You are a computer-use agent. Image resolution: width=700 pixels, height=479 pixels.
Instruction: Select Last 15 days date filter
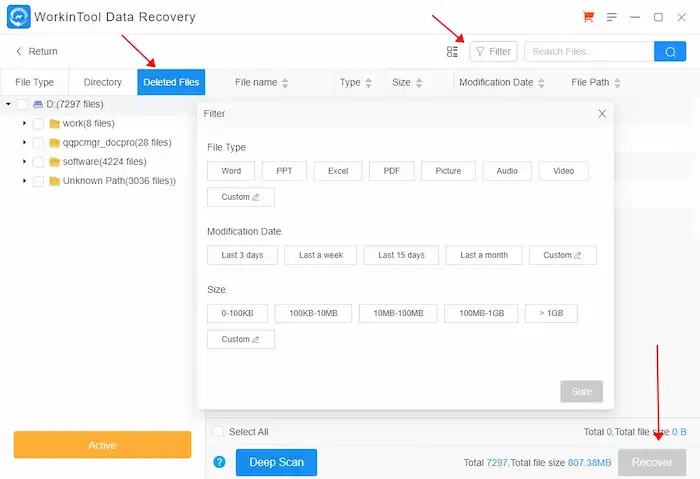[401, 255]
